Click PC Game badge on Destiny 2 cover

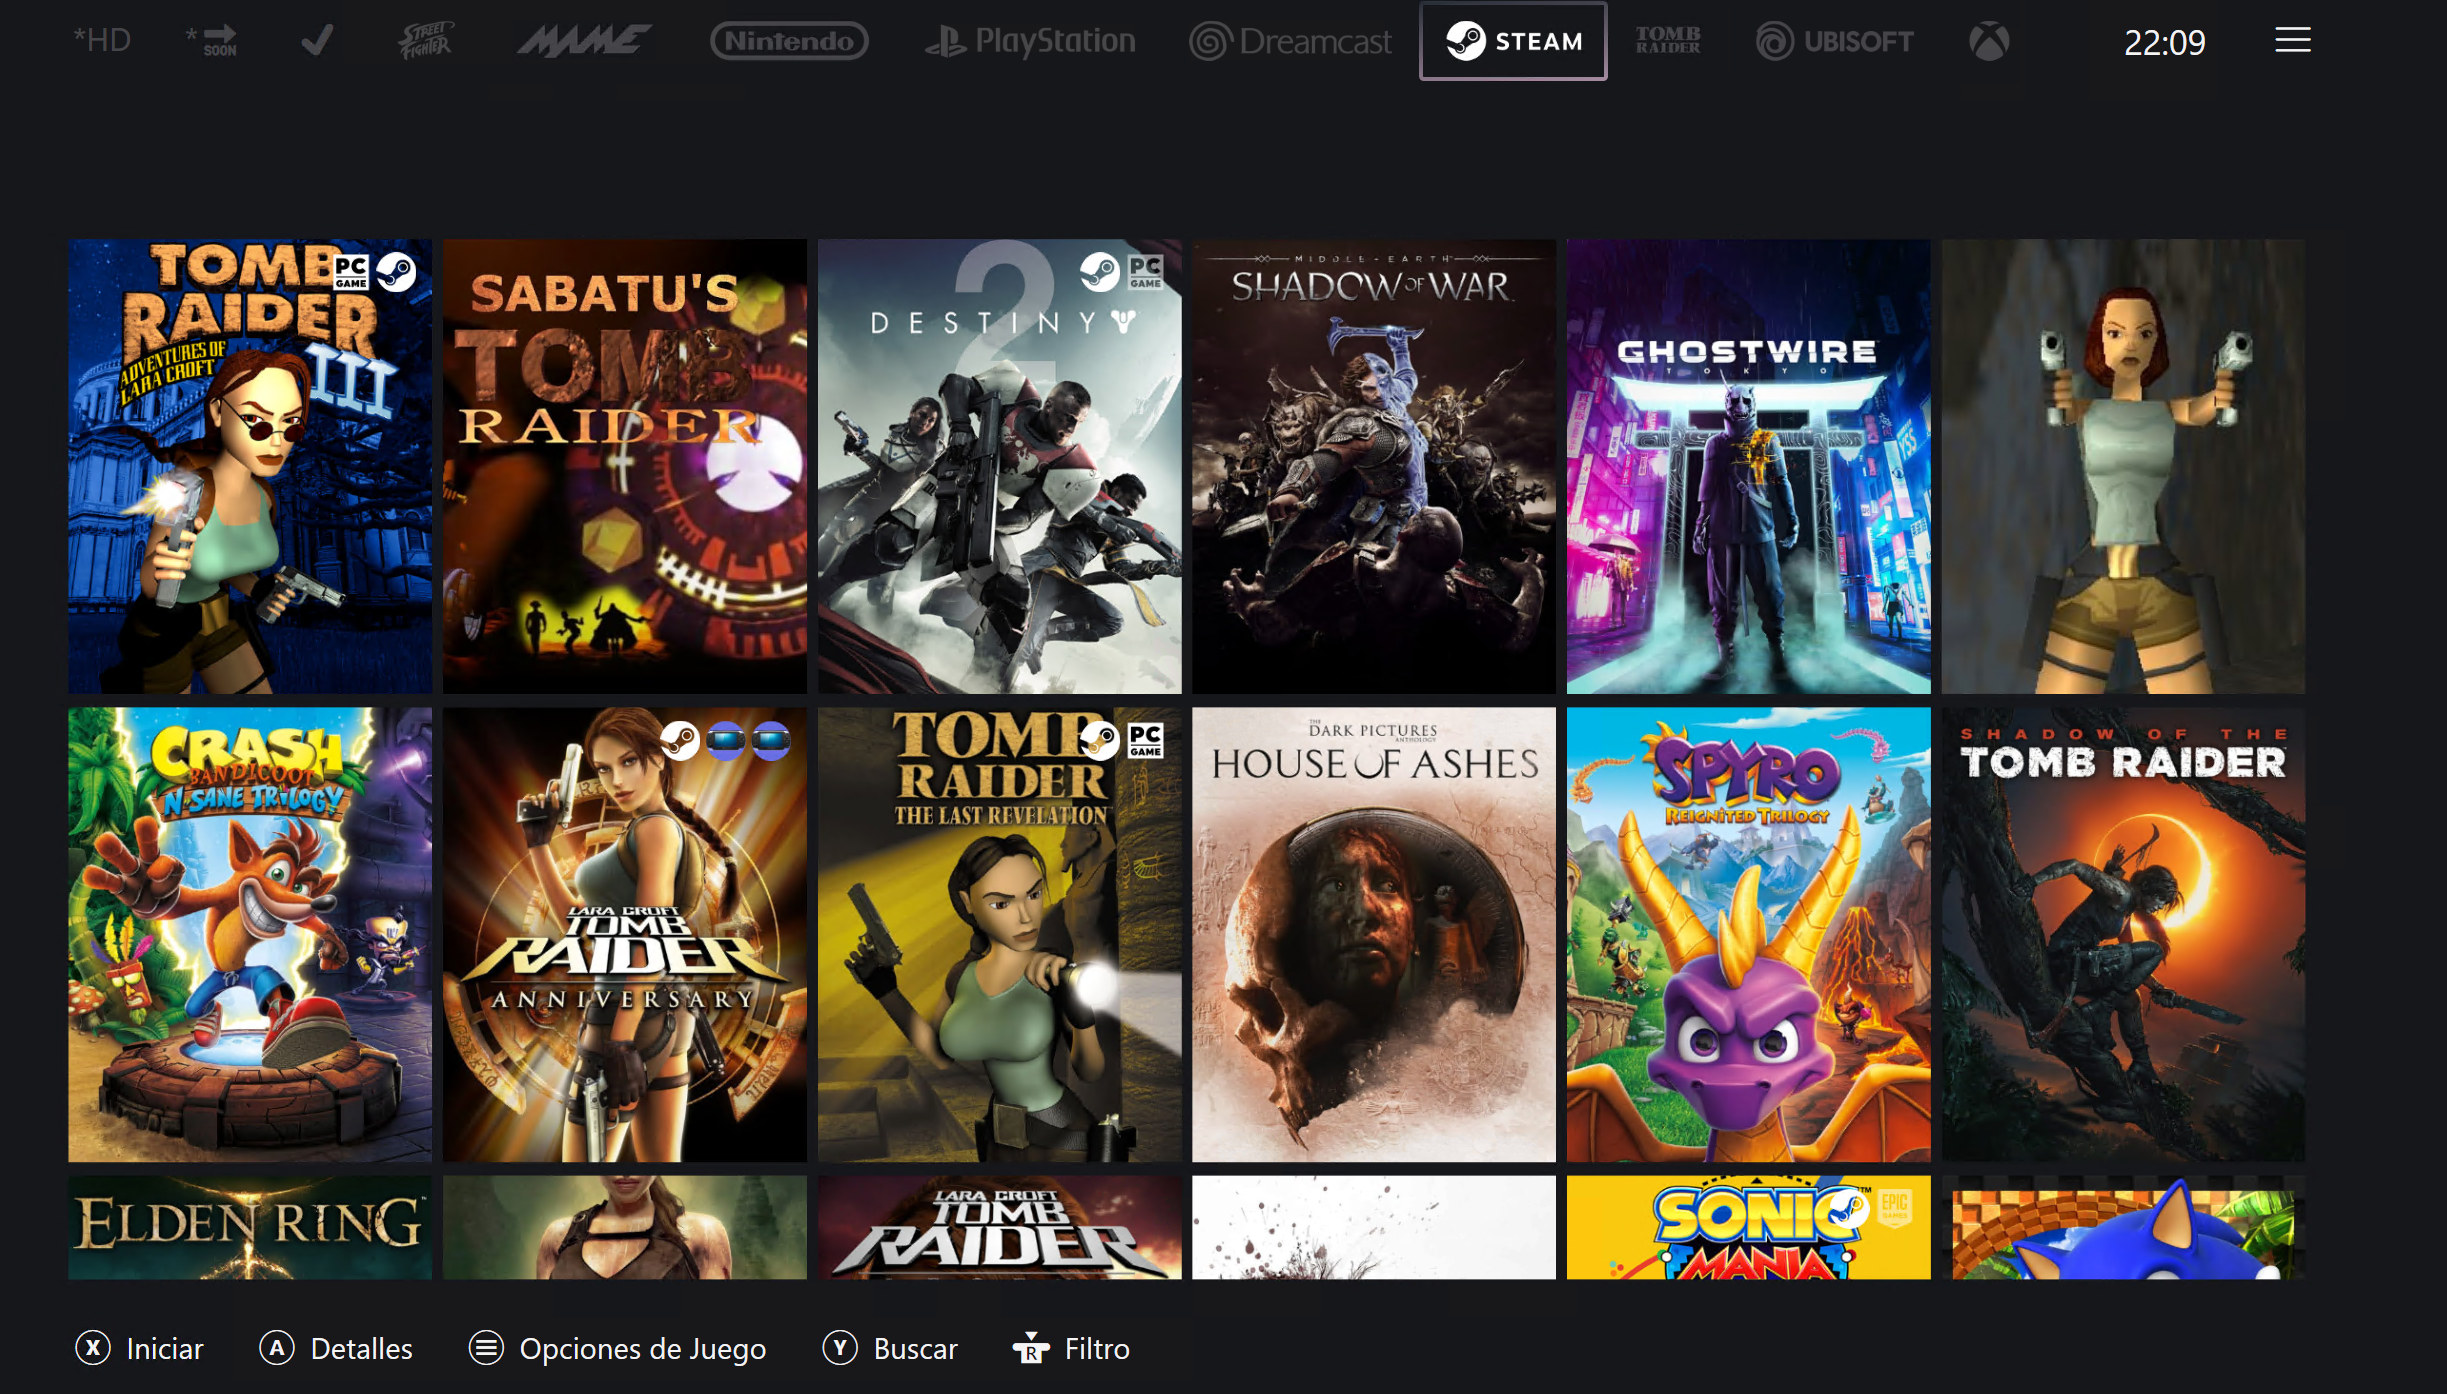click(1146, 272)
